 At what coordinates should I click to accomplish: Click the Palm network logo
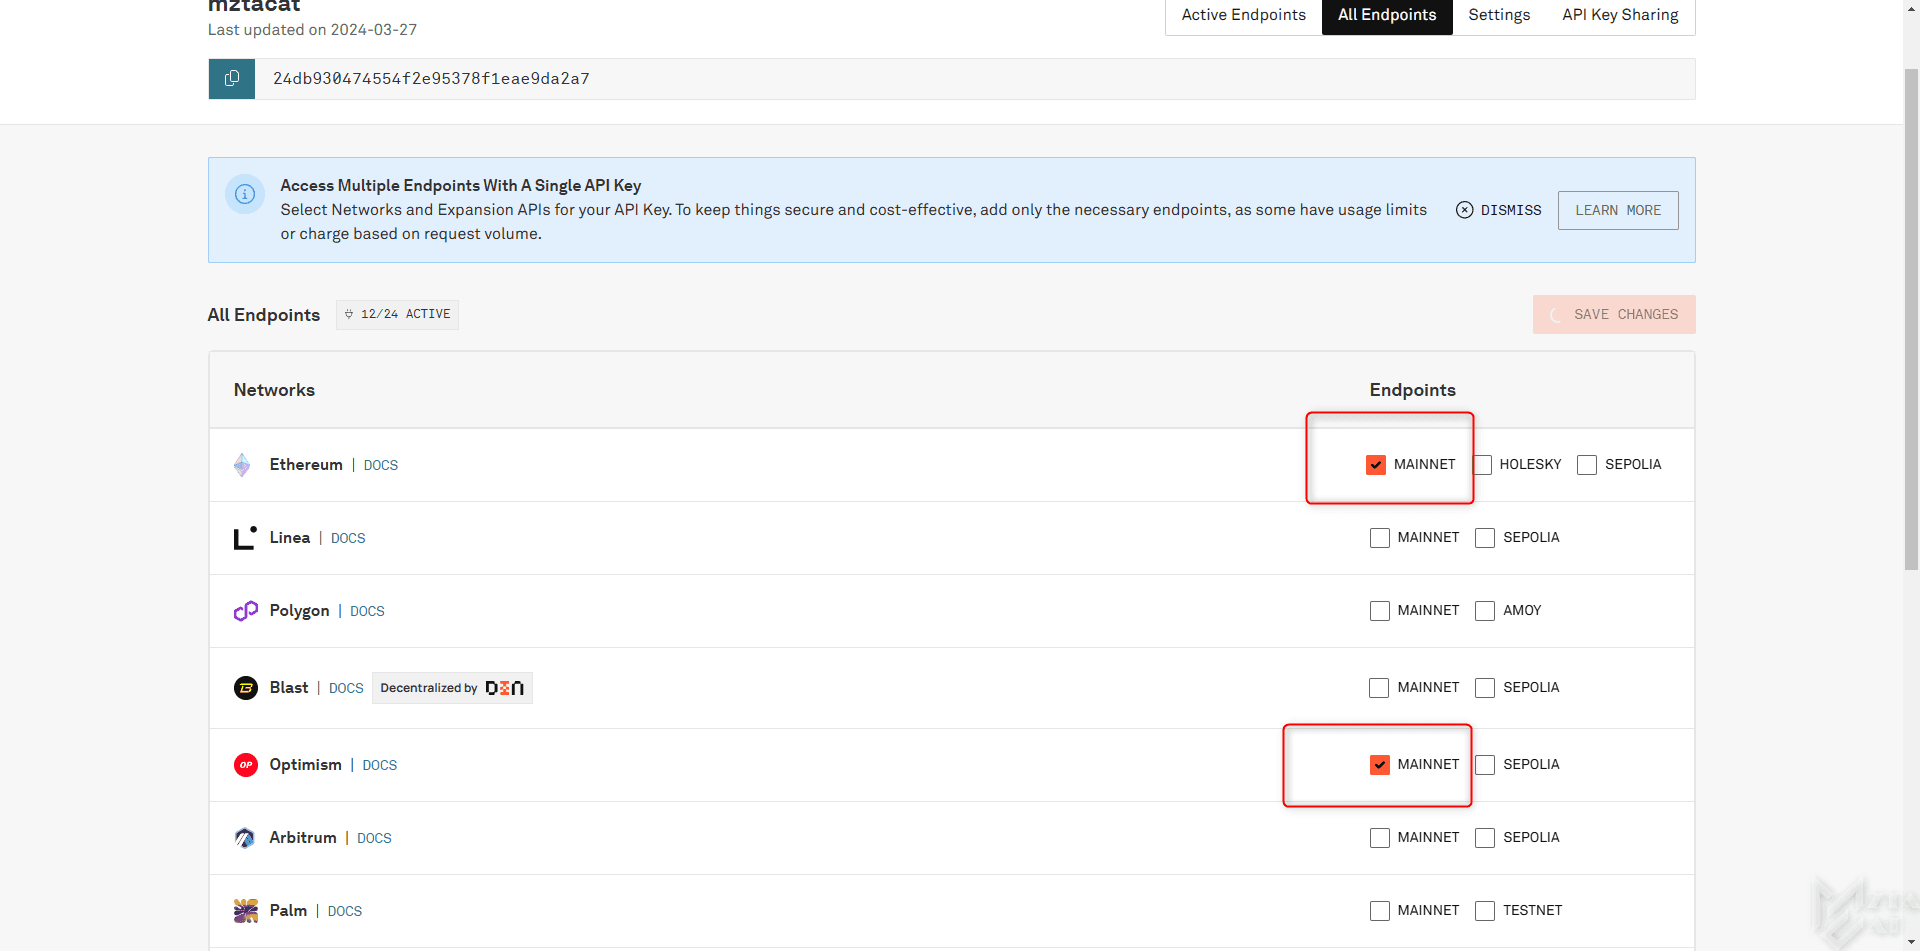click(245, 911)
